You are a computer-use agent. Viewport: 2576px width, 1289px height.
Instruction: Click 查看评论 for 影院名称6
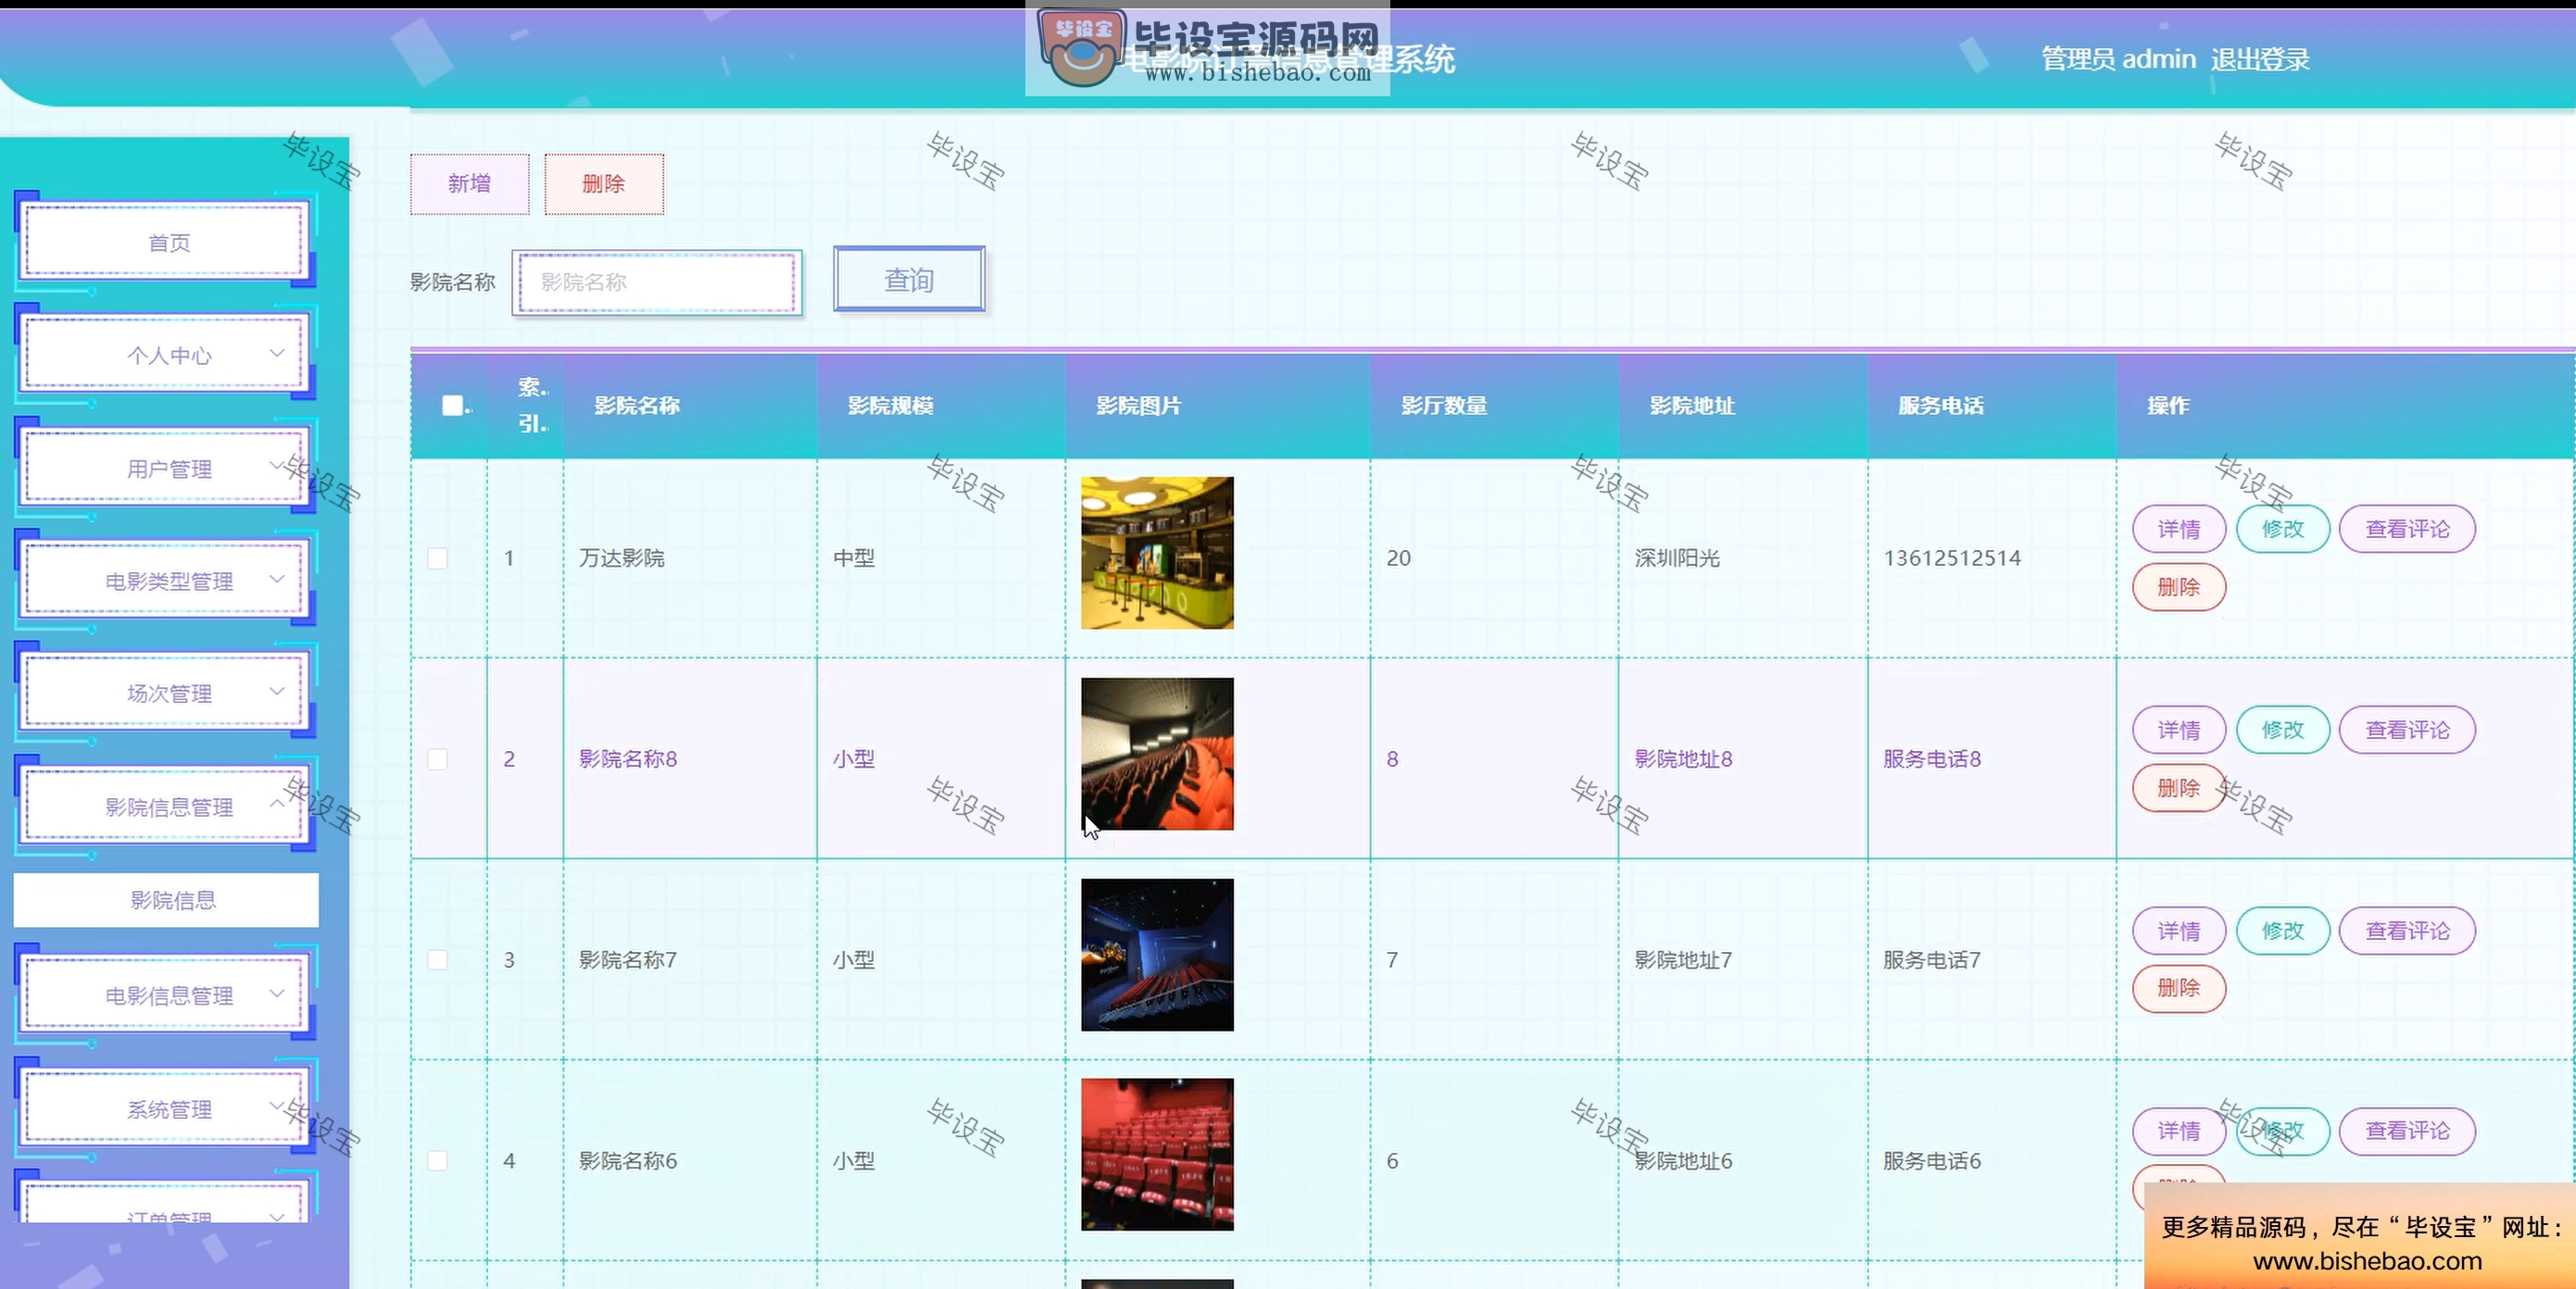2407,1131
